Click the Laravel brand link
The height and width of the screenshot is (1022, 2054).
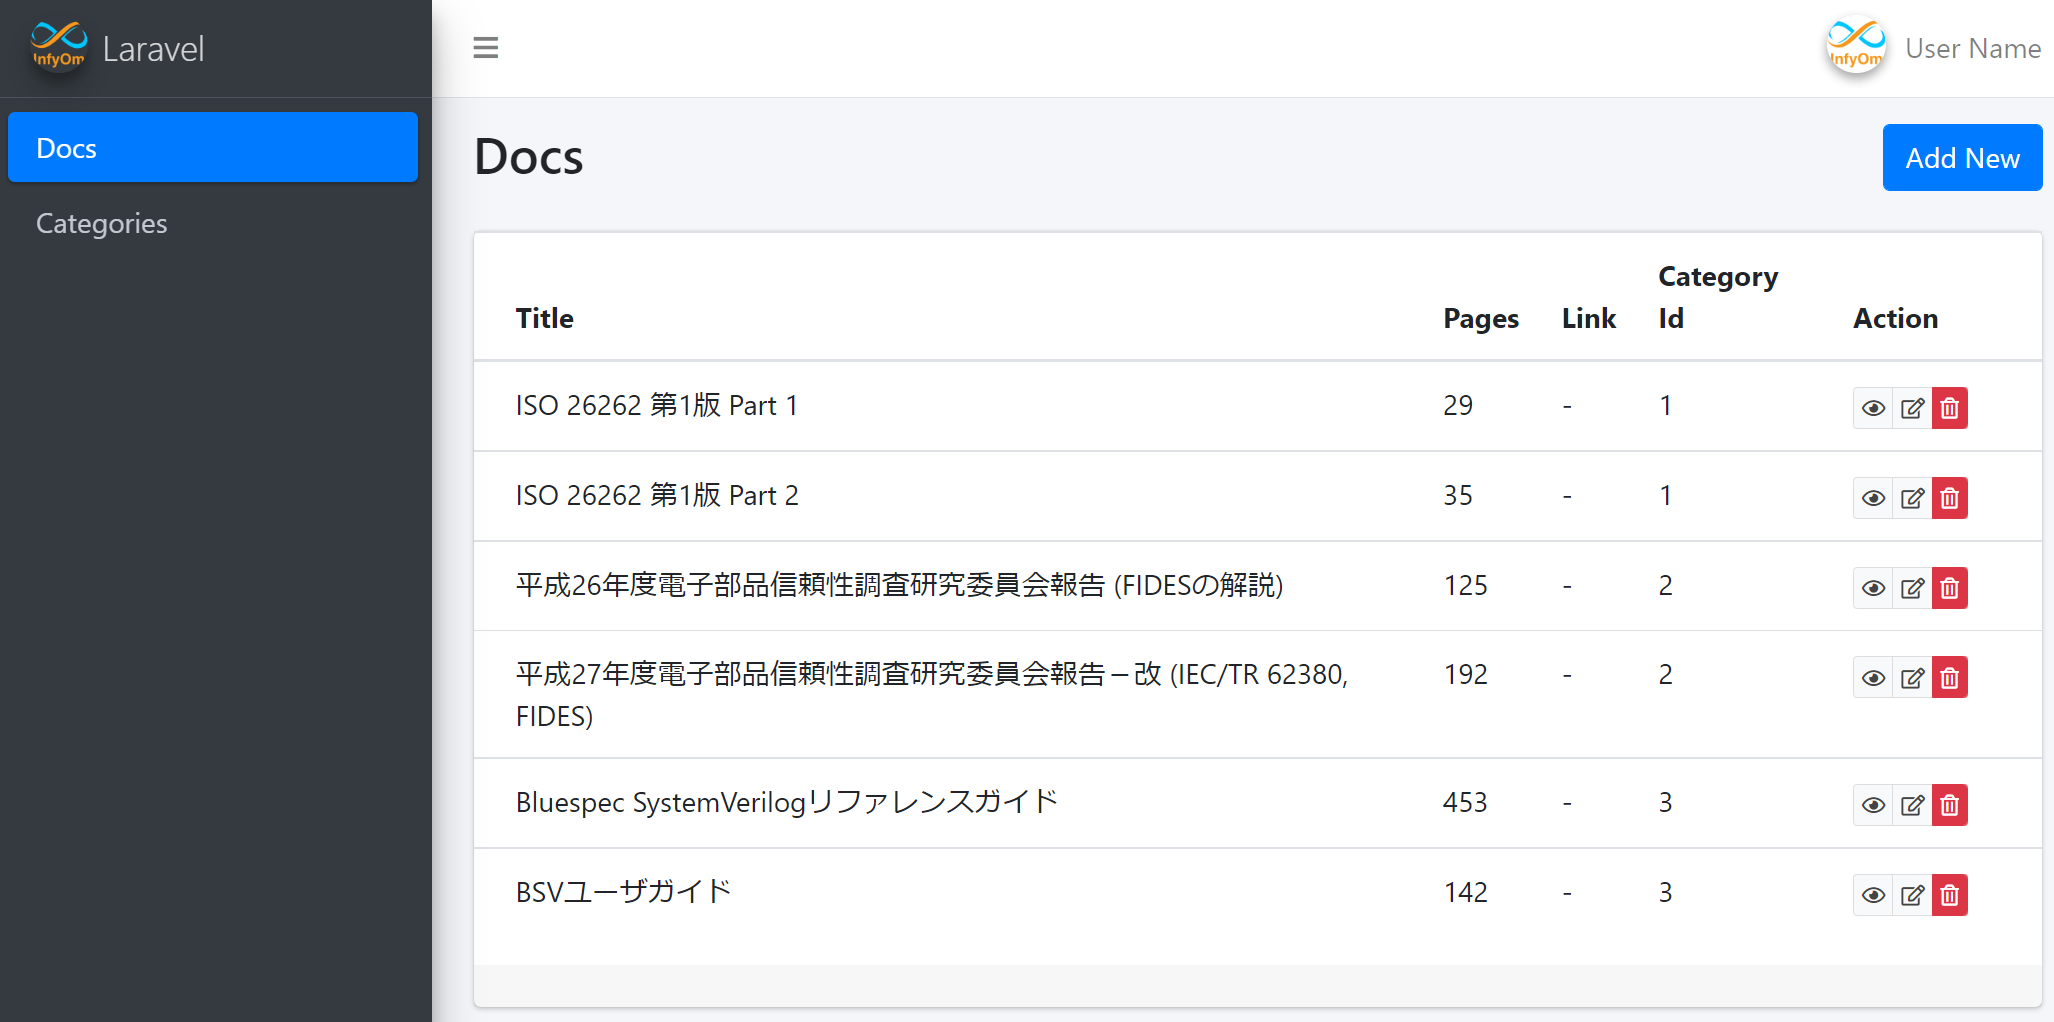point(153,48)
